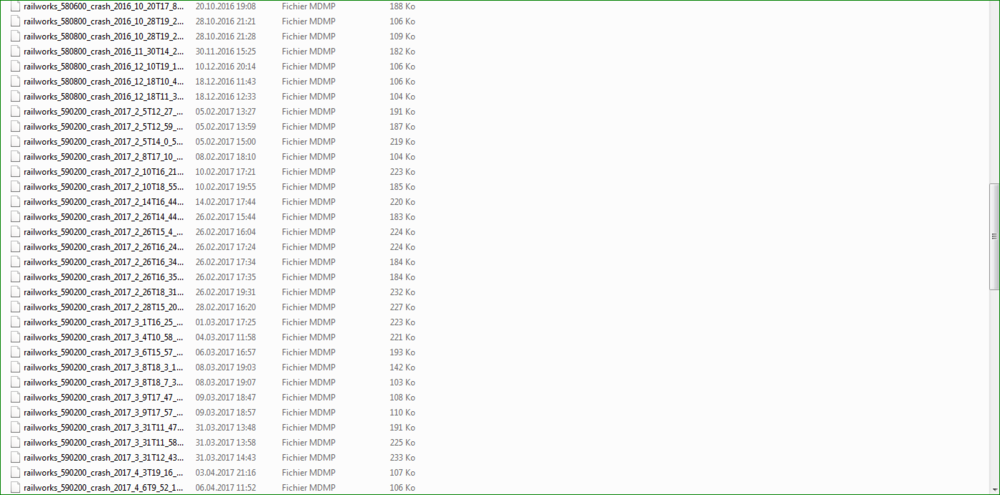Click the size value 219 Ko

point(402,142)
